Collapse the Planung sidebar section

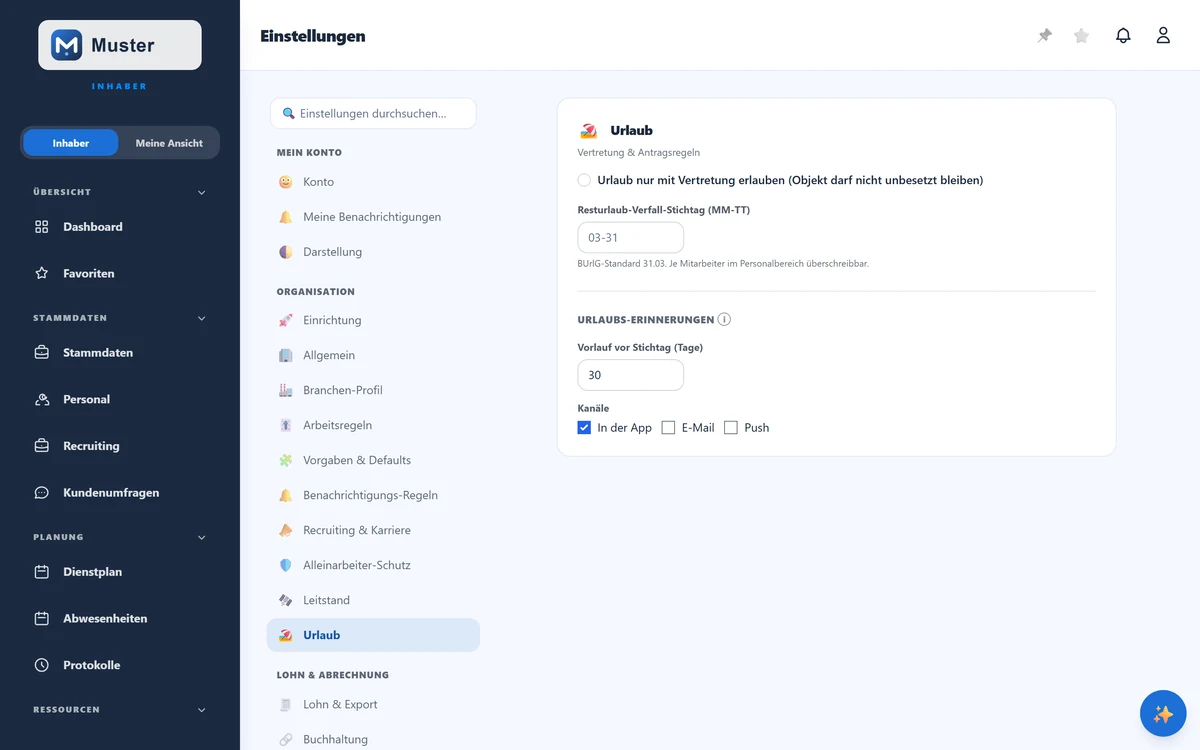pyautogui.click(x=201, y=537)
